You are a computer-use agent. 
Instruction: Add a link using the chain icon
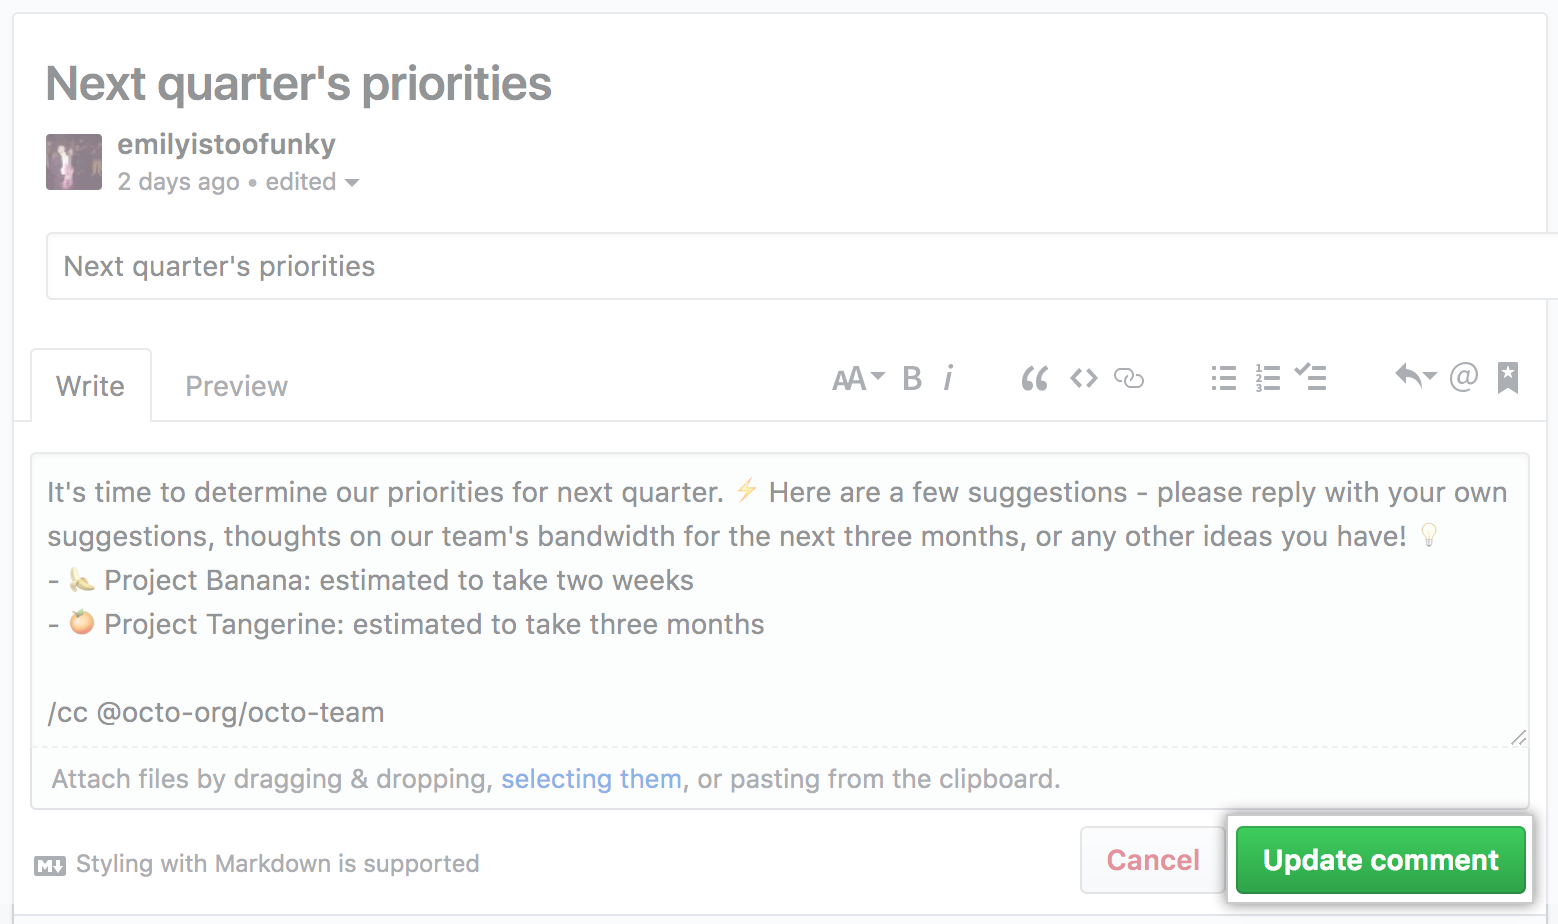click(1129, 378)
